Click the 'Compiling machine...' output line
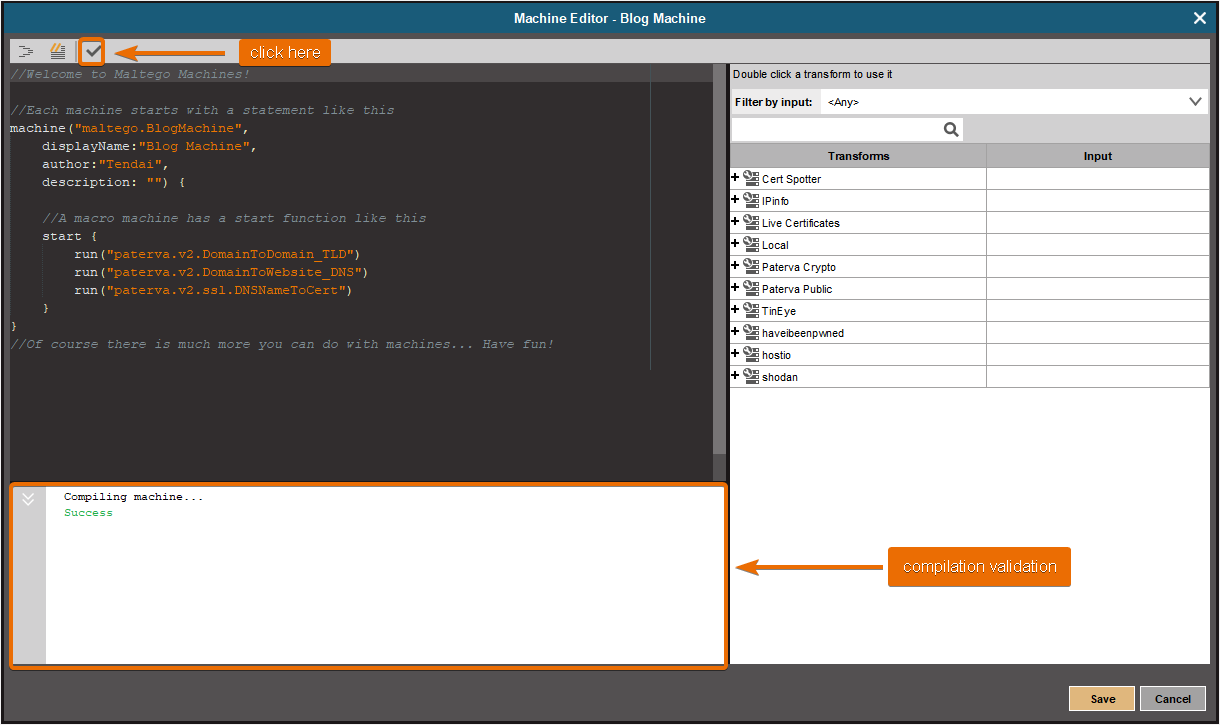 pyautogui.click(x=134, y=497)
